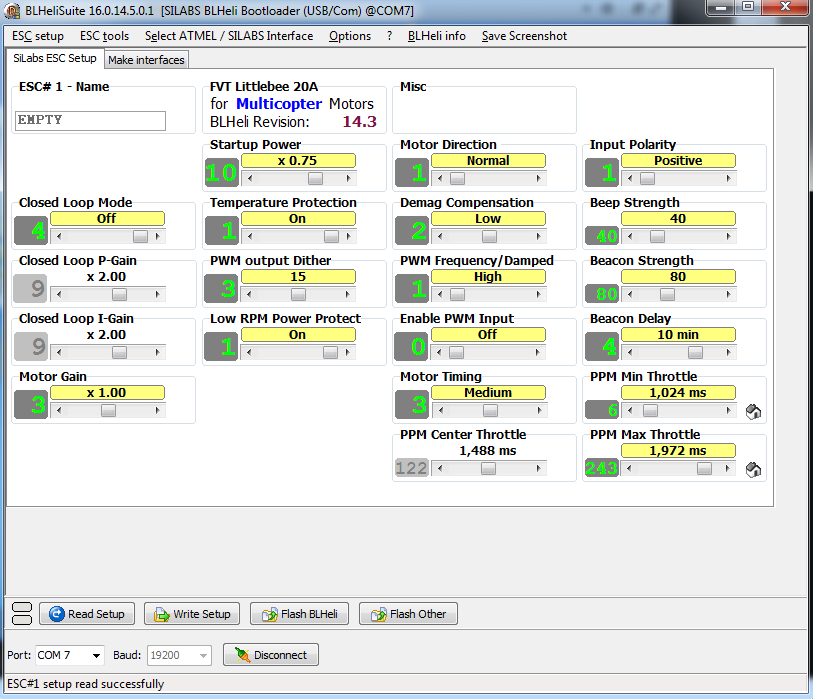
Task: Click the Flash Other button
Action: [x=407, y=614]
